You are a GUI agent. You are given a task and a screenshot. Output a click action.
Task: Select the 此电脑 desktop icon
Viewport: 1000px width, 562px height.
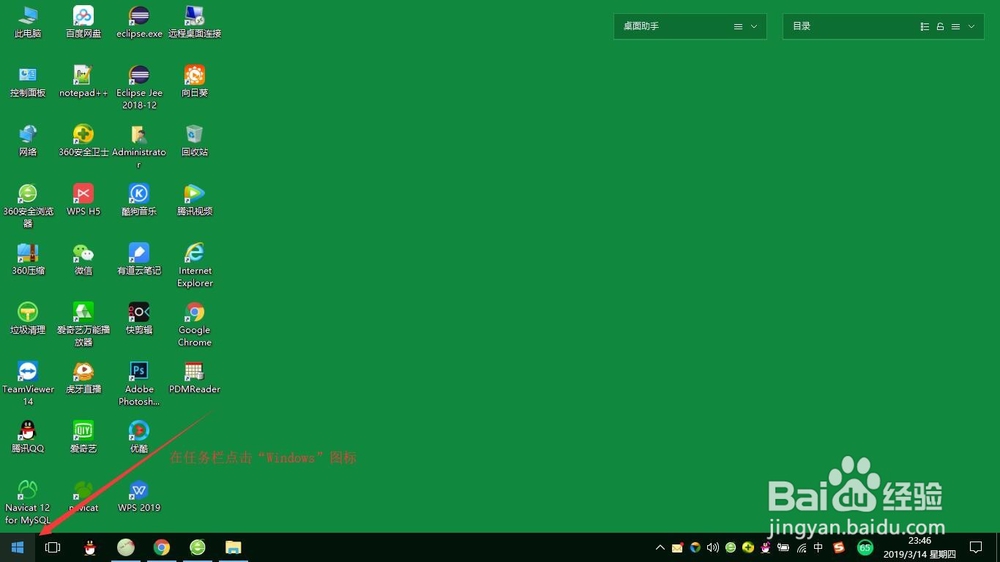coord(27,22)
